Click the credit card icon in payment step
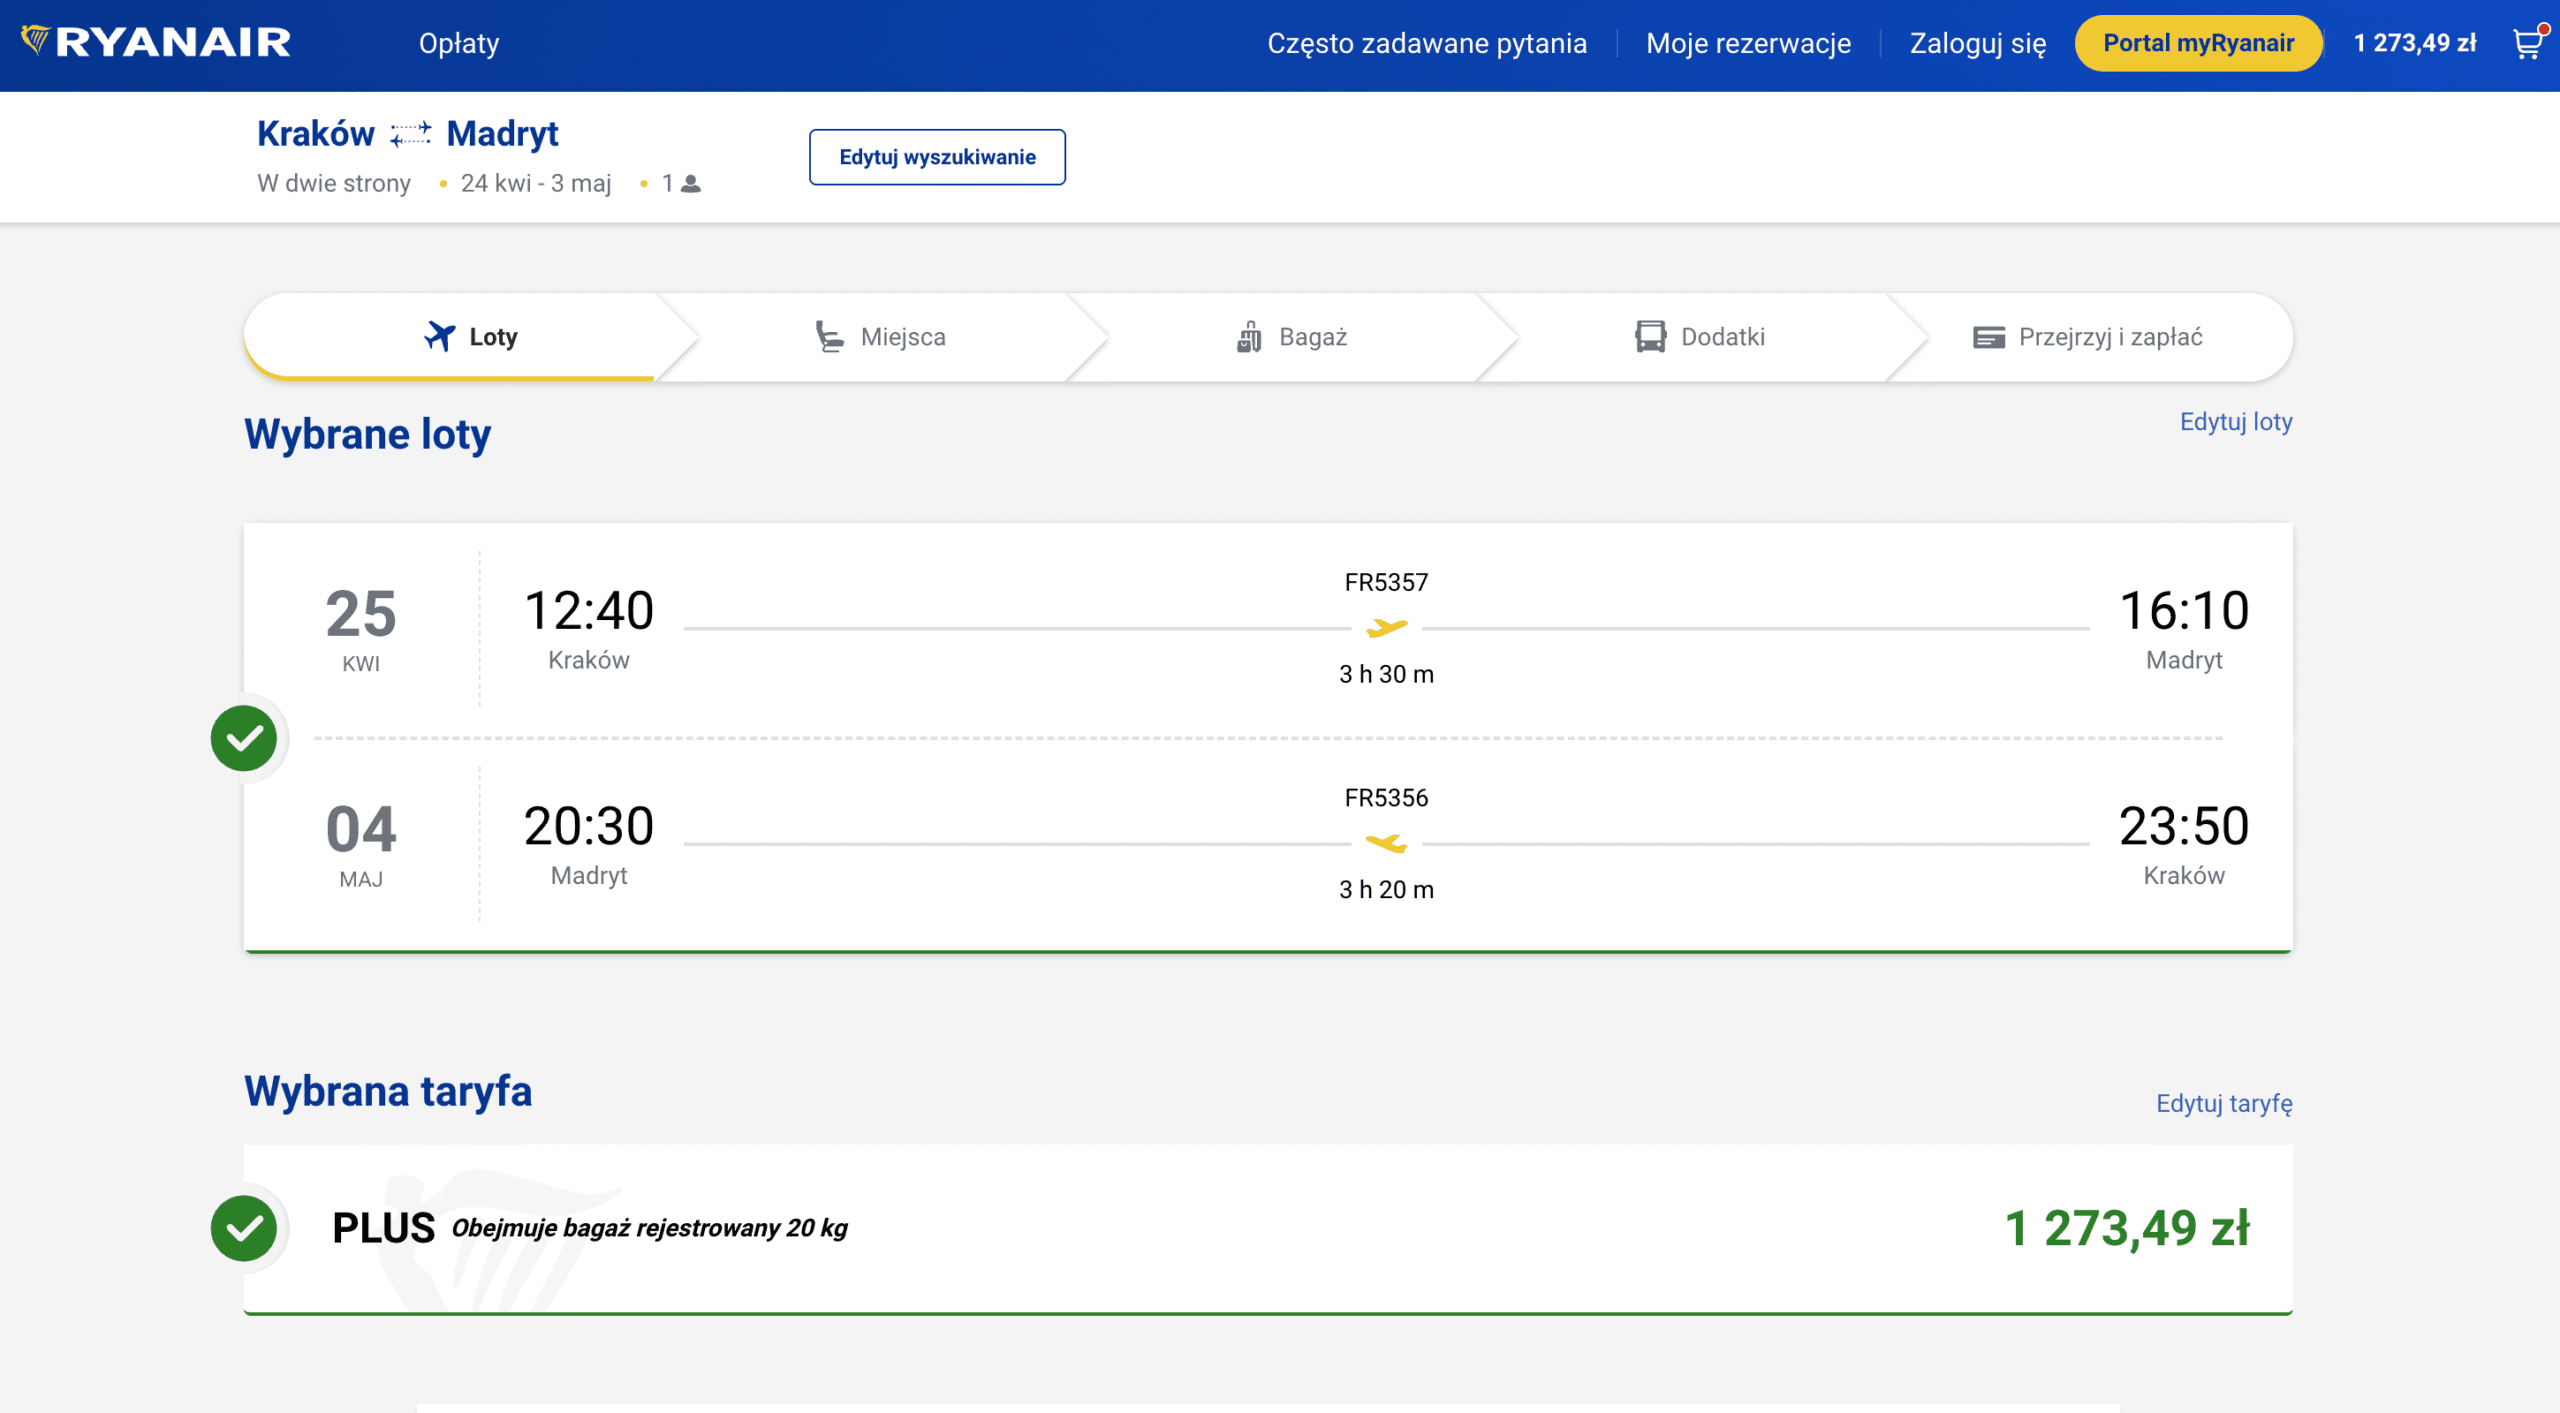This screenshot has height=1413, width=2560. (x=1988, y=337)
